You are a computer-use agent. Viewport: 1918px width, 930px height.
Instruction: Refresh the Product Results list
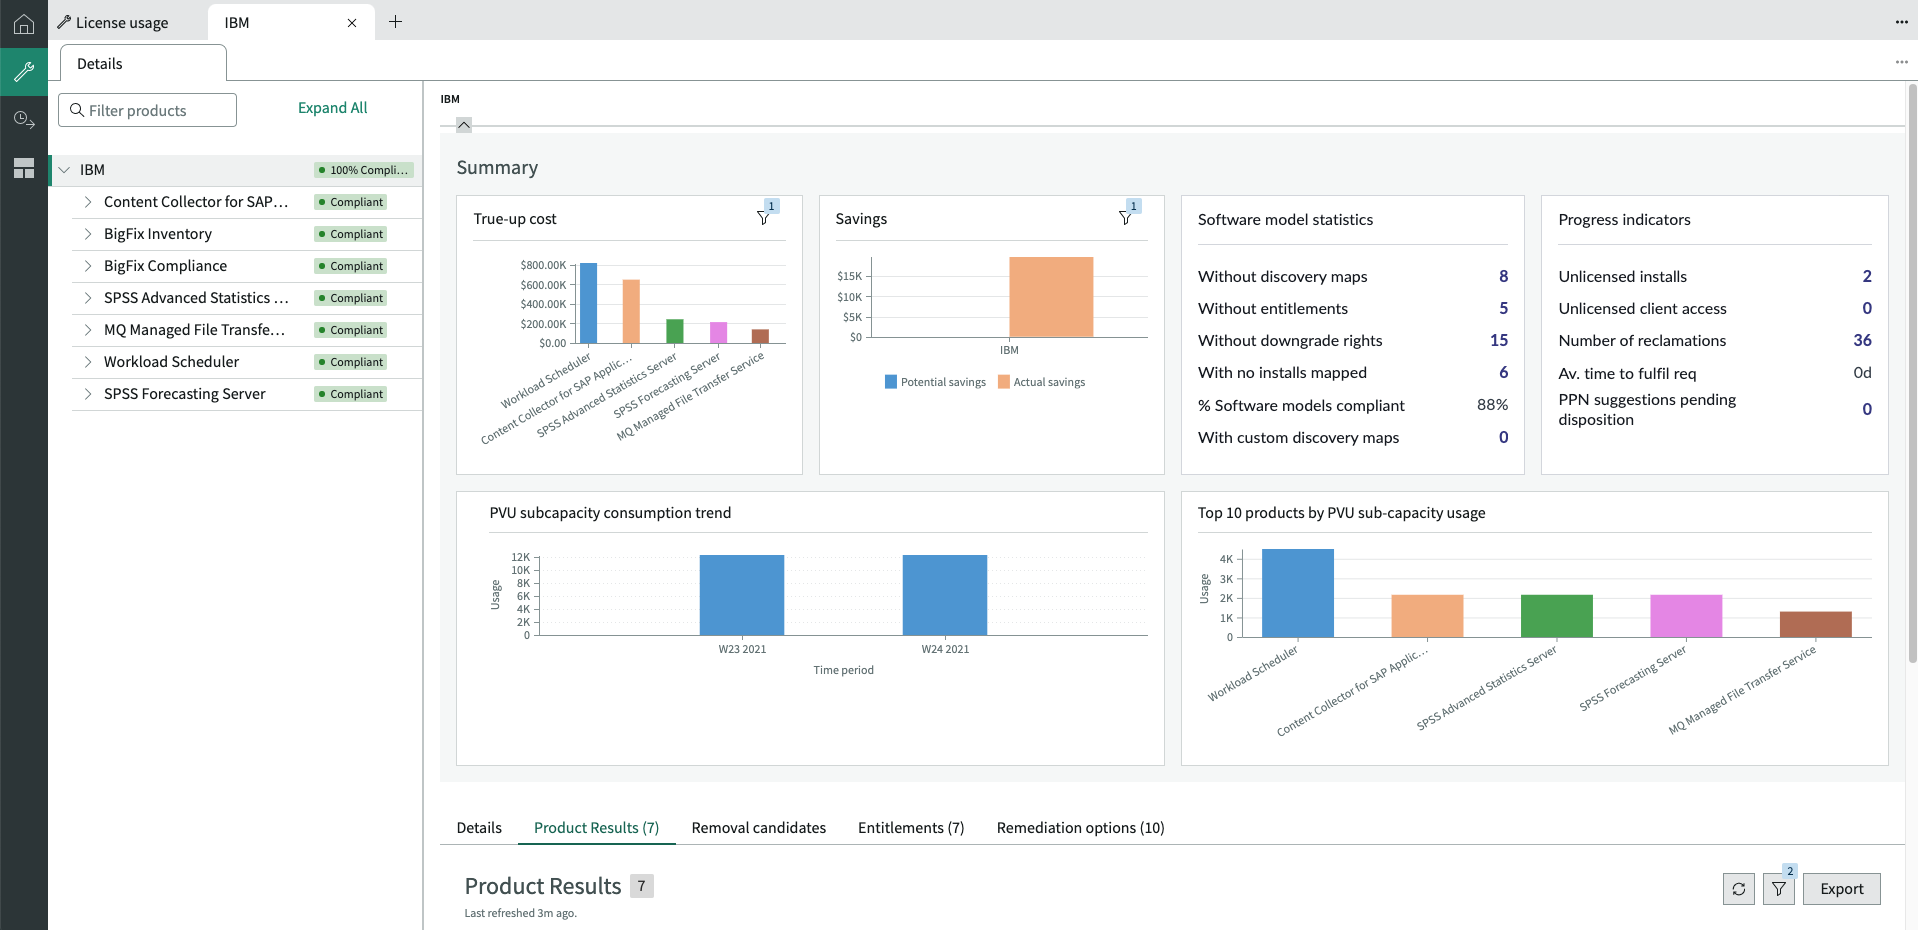(x=1739, y=889)
